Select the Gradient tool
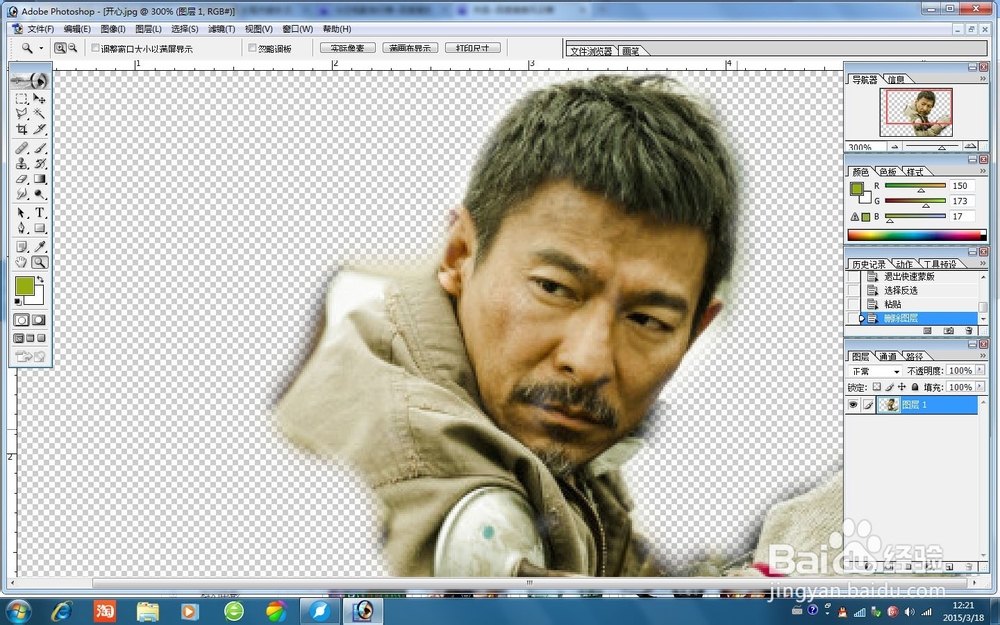The height and width of the screenshot is (625, 1000). pyautogui.click(x=40, y=179)
